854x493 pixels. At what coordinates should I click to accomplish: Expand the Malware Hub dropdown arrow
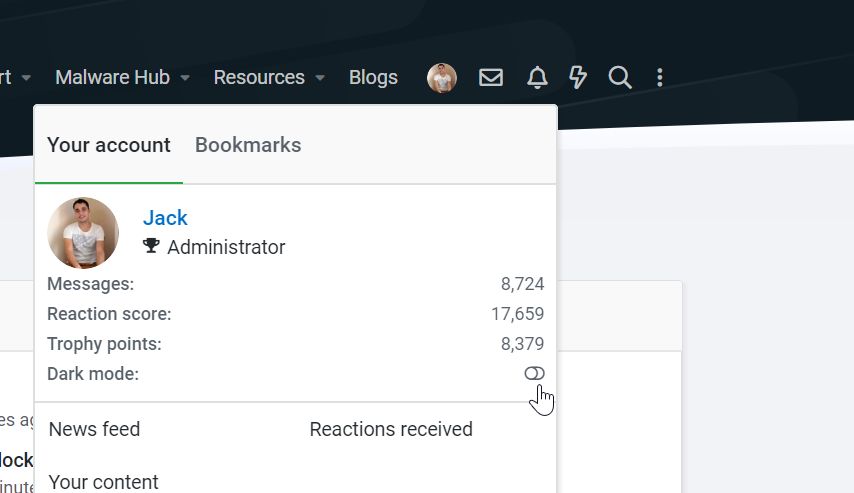pos(185,78)
